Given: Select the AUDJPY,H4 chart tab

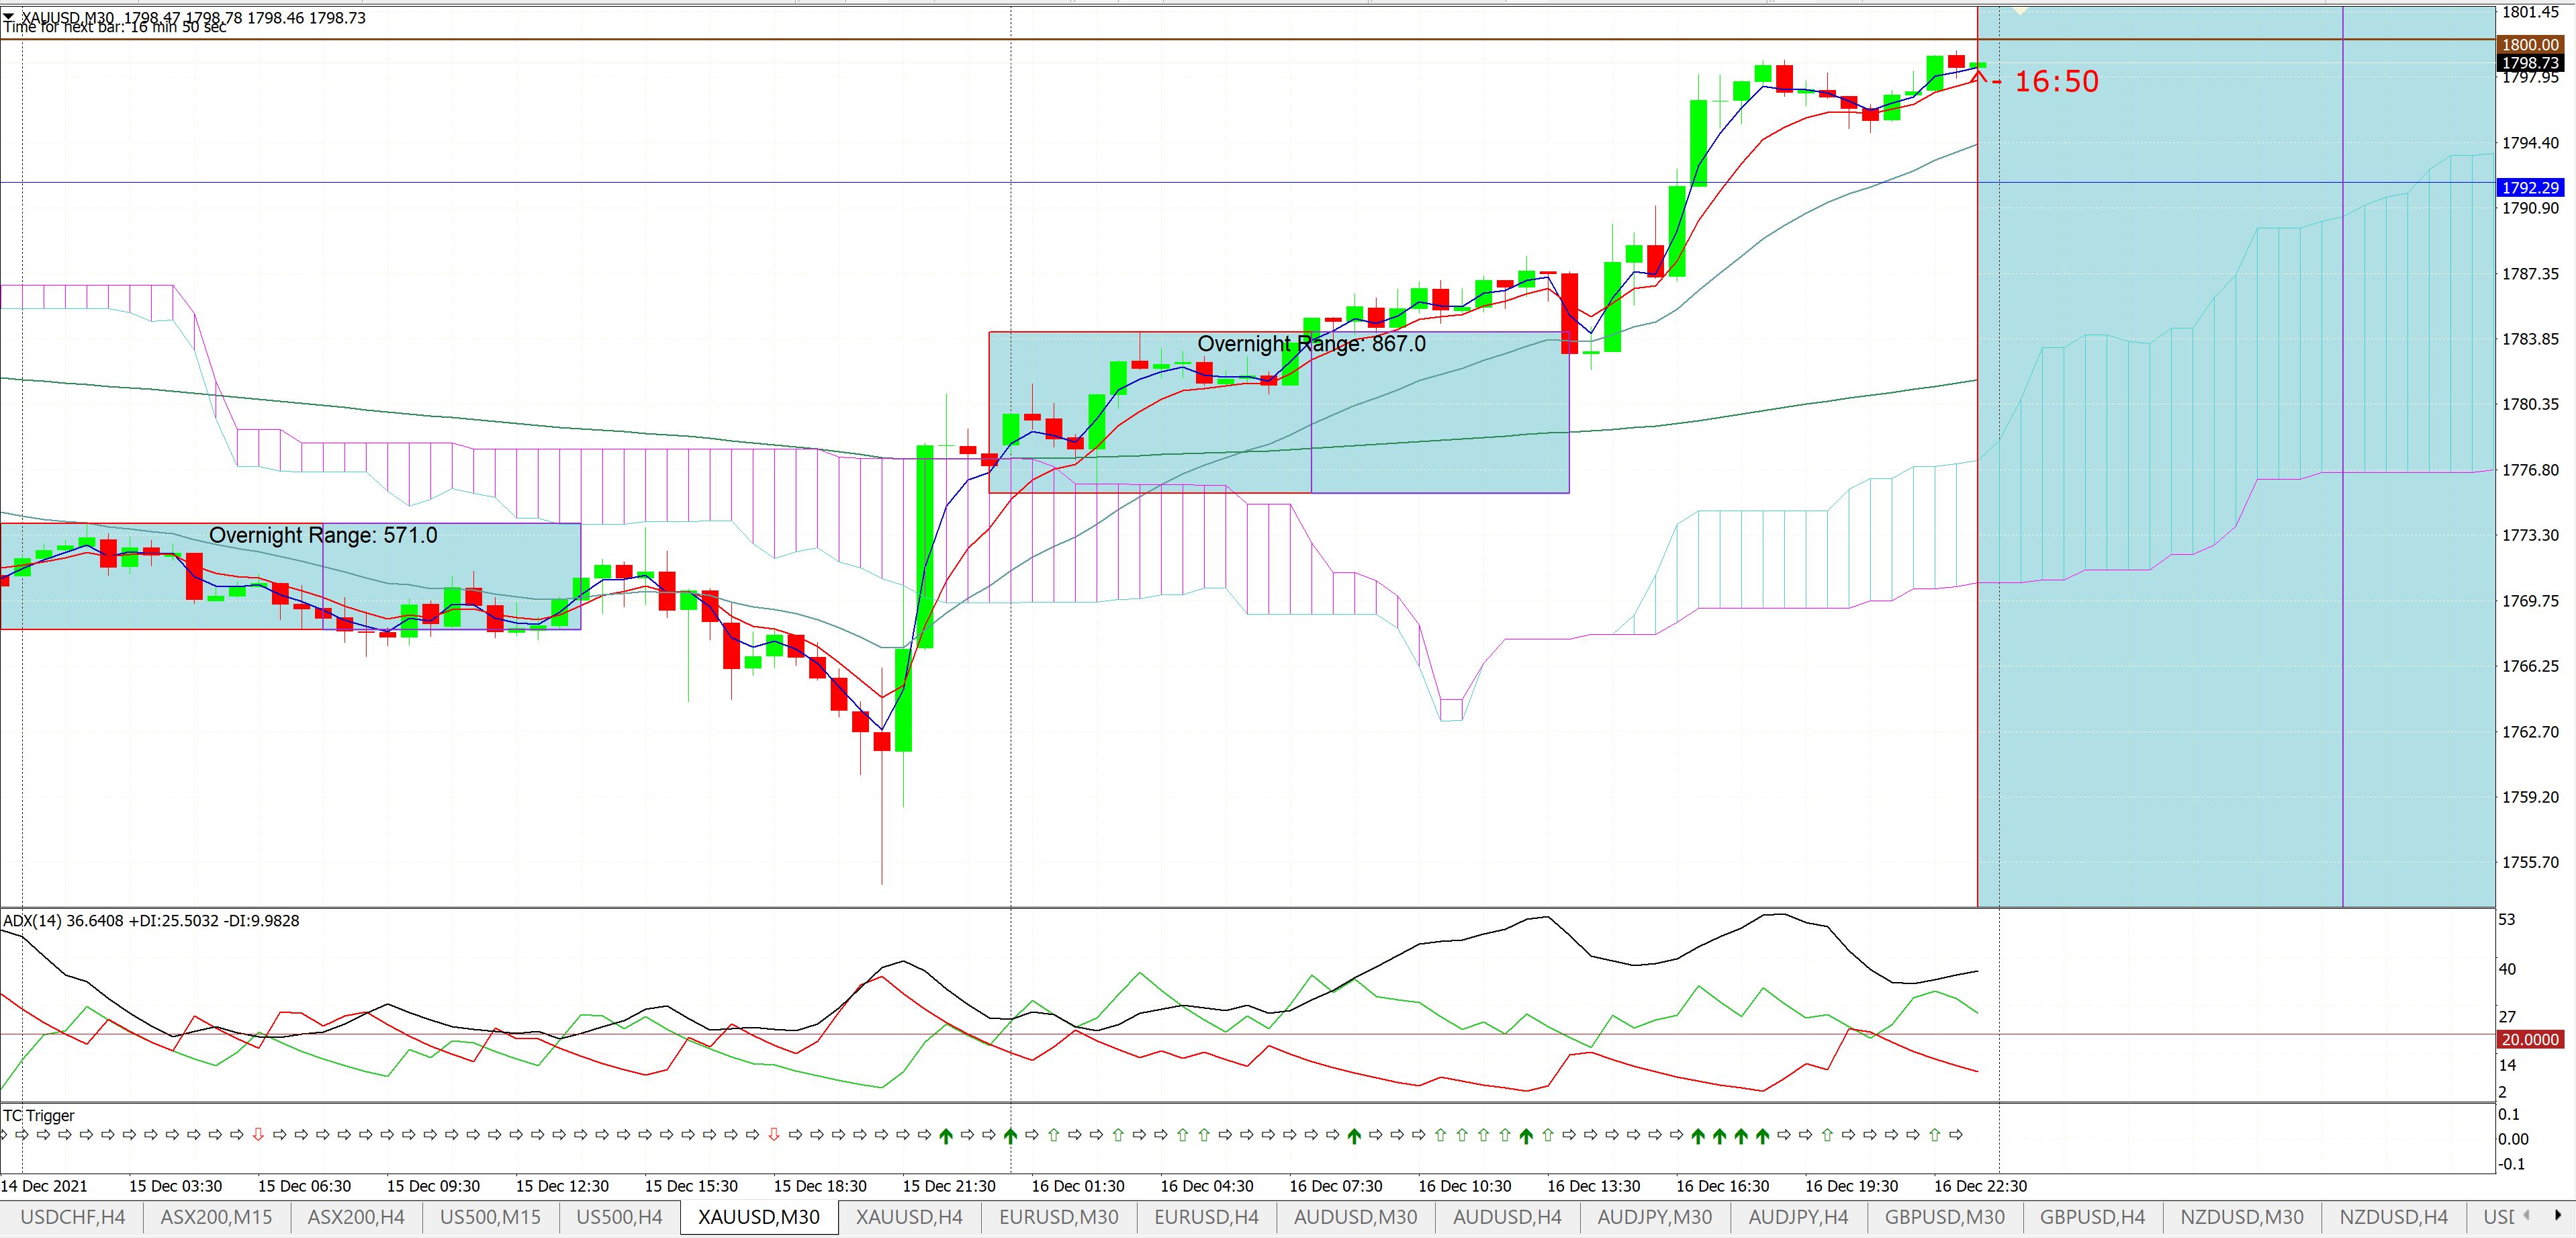Looking at the screenshot, I should tap(1798, 1217).
